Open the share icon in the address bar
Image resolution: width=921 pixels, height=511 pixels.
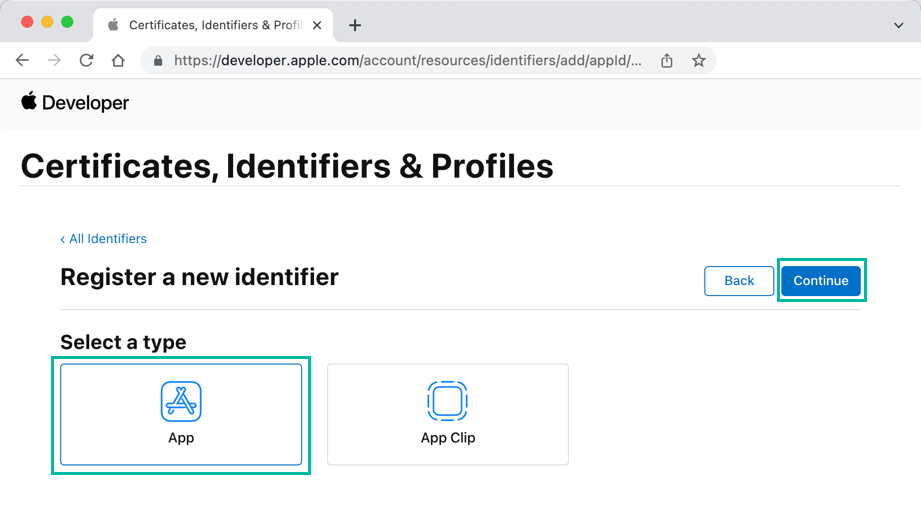(x=667, y=61)
